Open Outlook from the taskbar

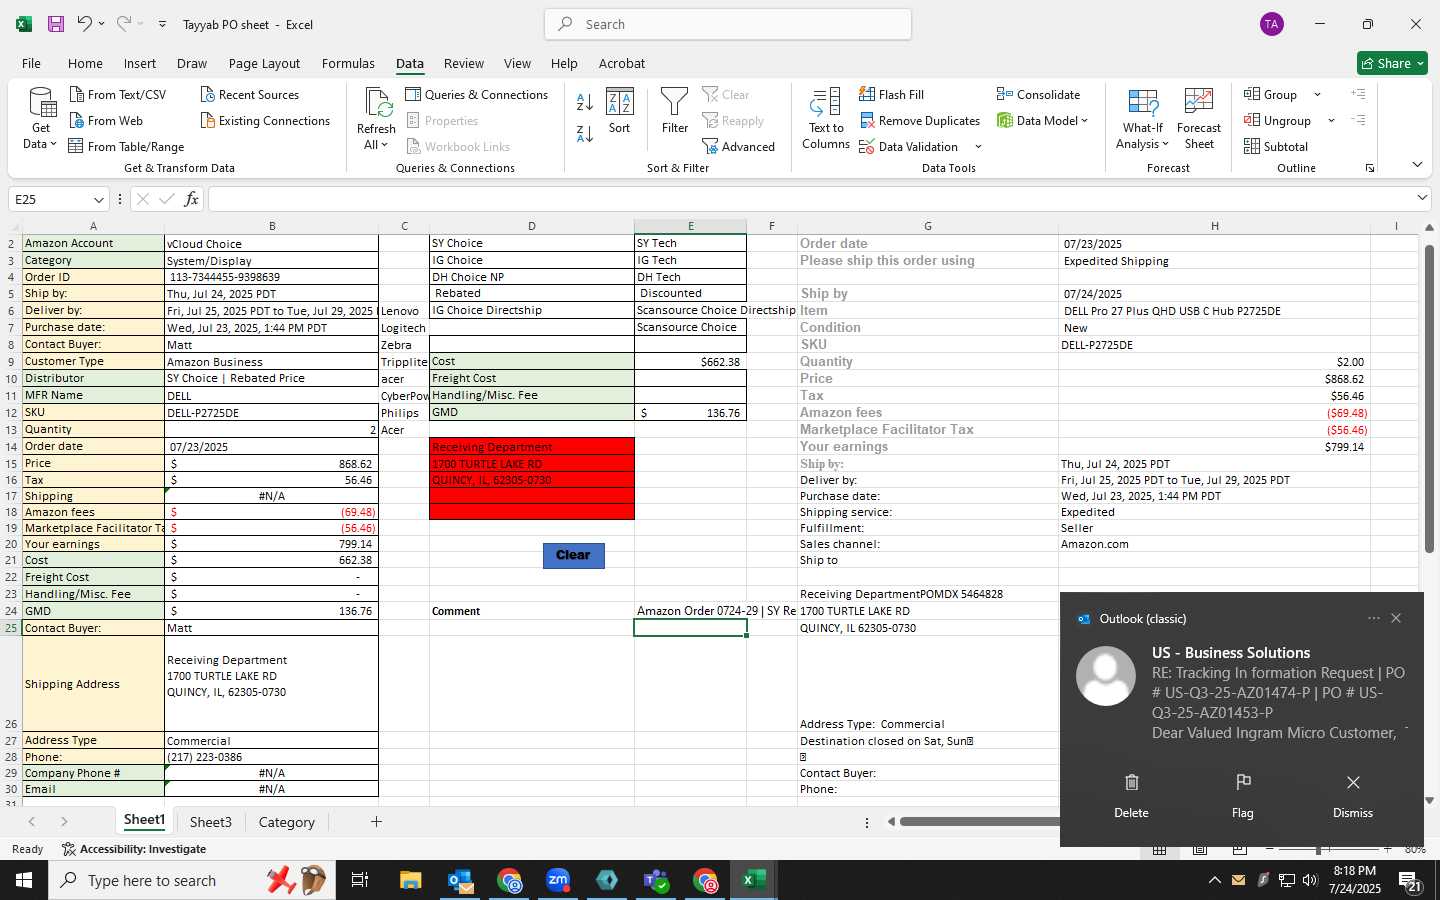point(460,880)
